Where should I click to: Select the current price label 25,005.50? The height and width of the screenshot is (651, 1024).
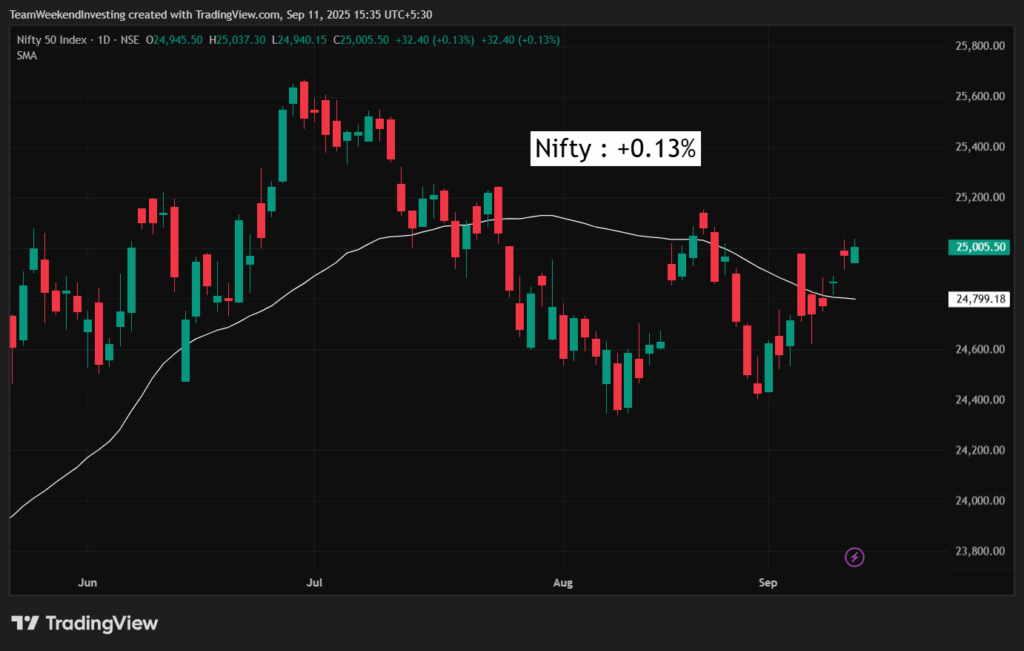979,247
